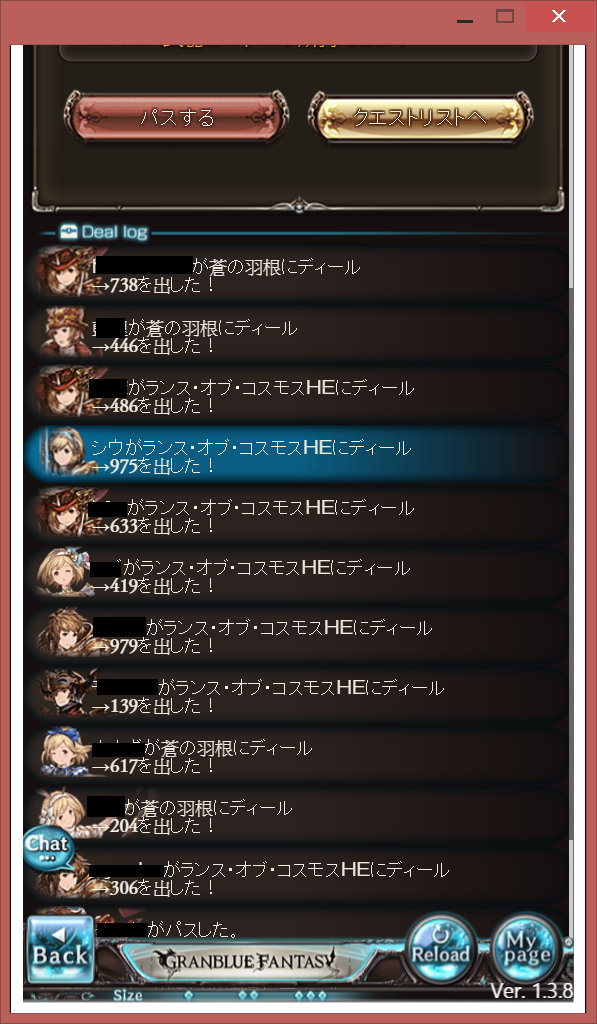This screenshot has width=597, height=1024.
Task: Minimize the game window
Action: click(465, 16)
